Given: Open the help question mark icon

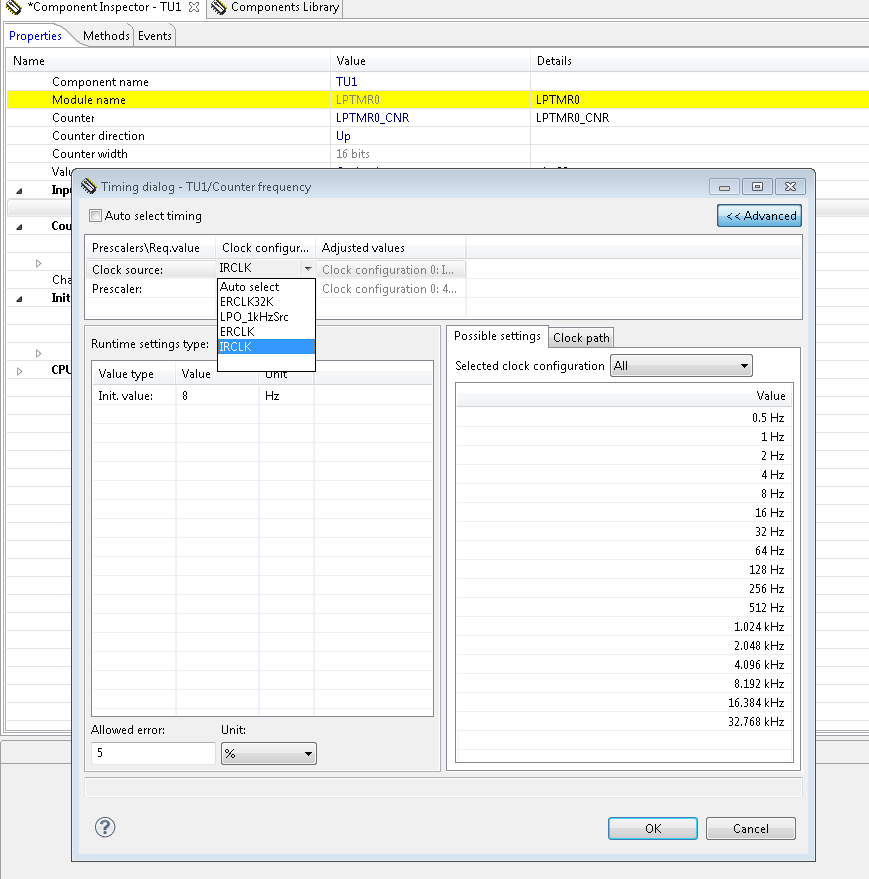Looking at the screenshot, I should (x=105, y=827).
